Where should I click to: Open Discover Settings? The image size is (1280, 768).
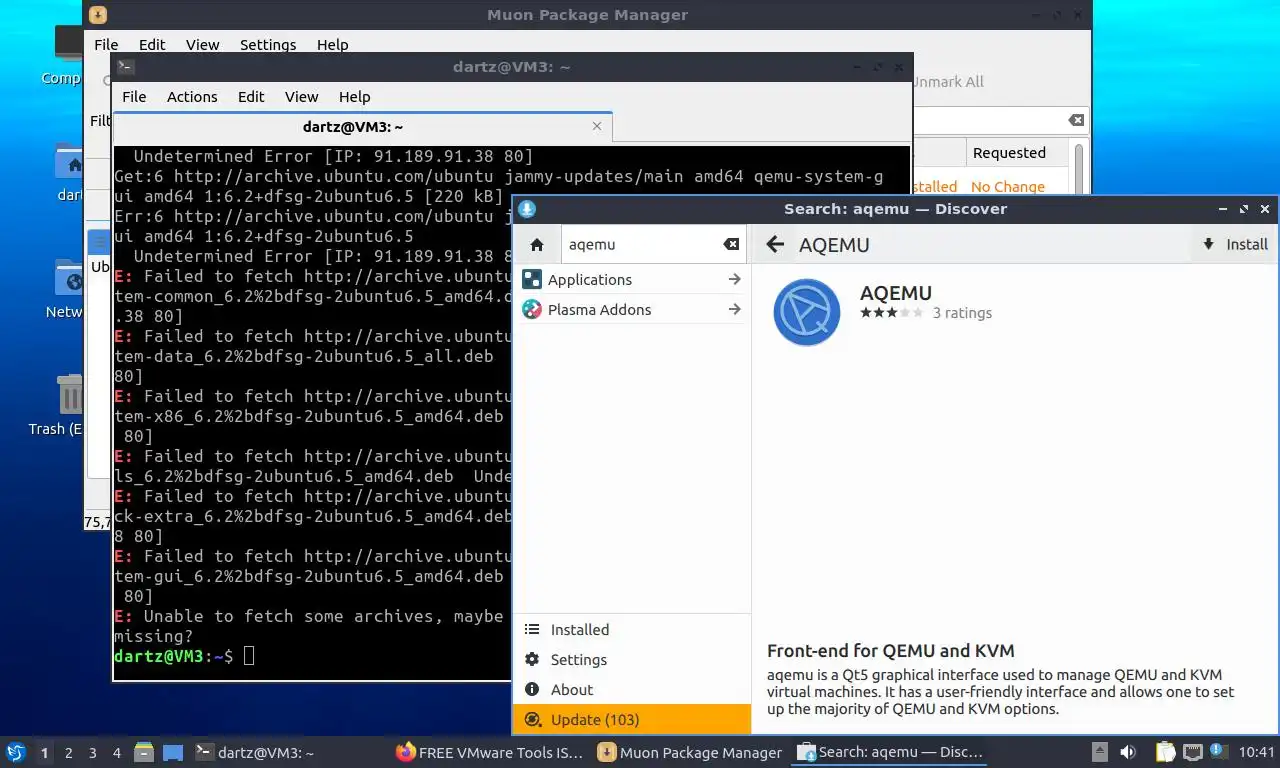click(632, 659)
